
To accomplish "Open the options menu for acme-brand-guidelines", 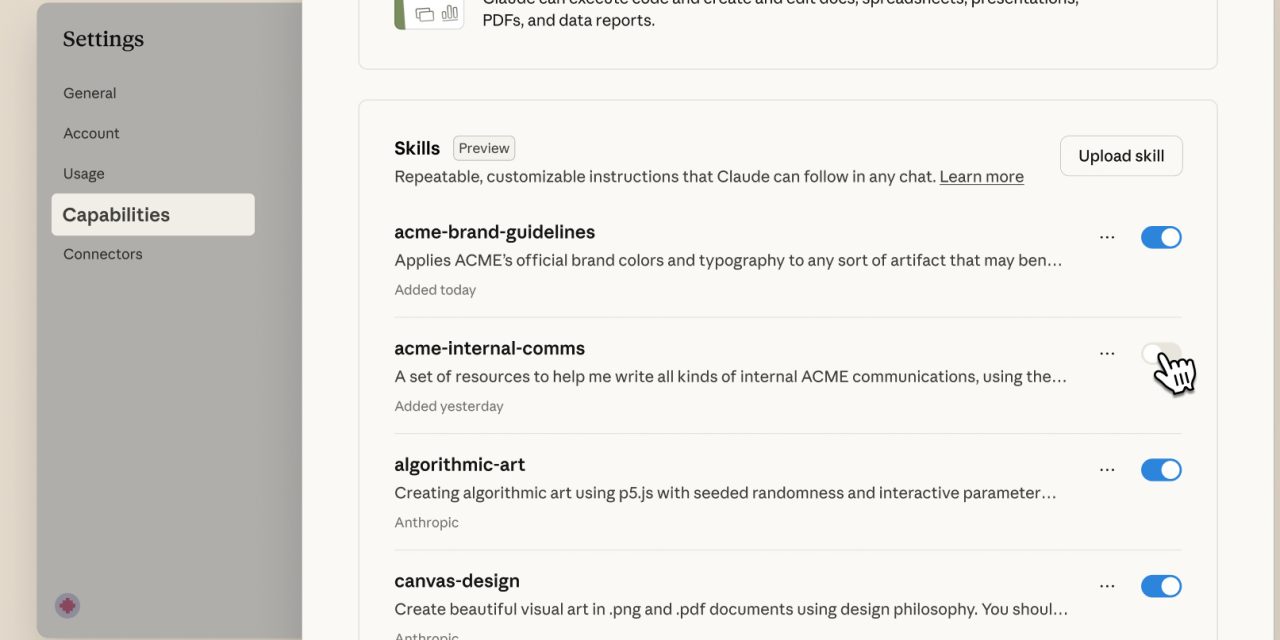I will click(x=1107, y=237).
